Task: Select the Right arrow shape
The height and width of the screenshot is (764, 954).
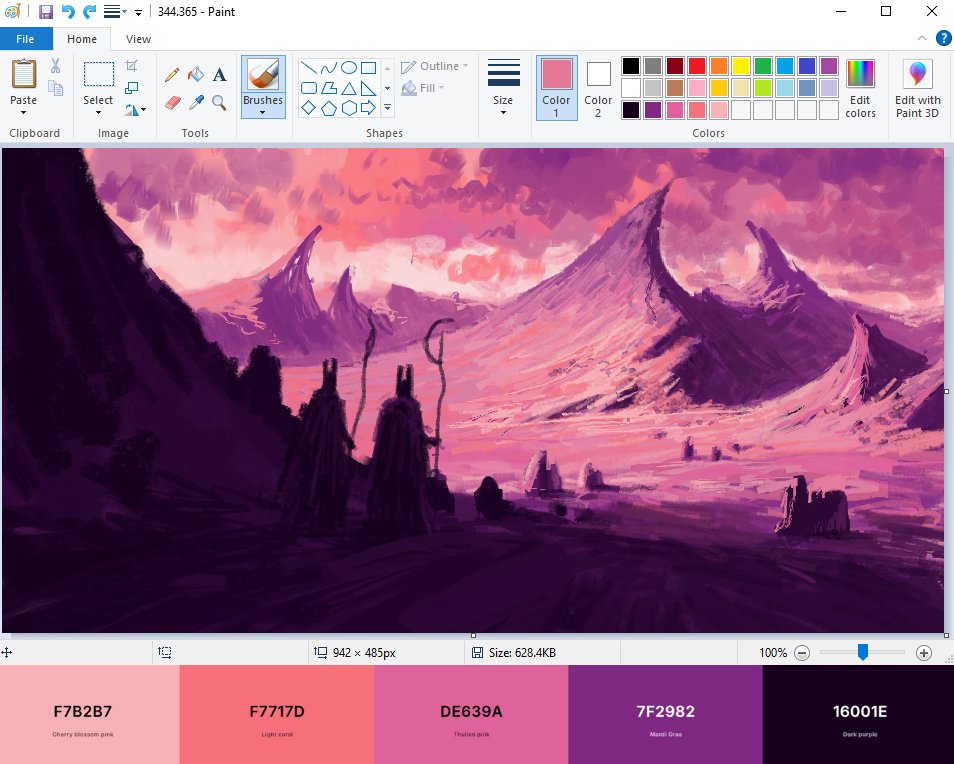Action: coord(368,108)
